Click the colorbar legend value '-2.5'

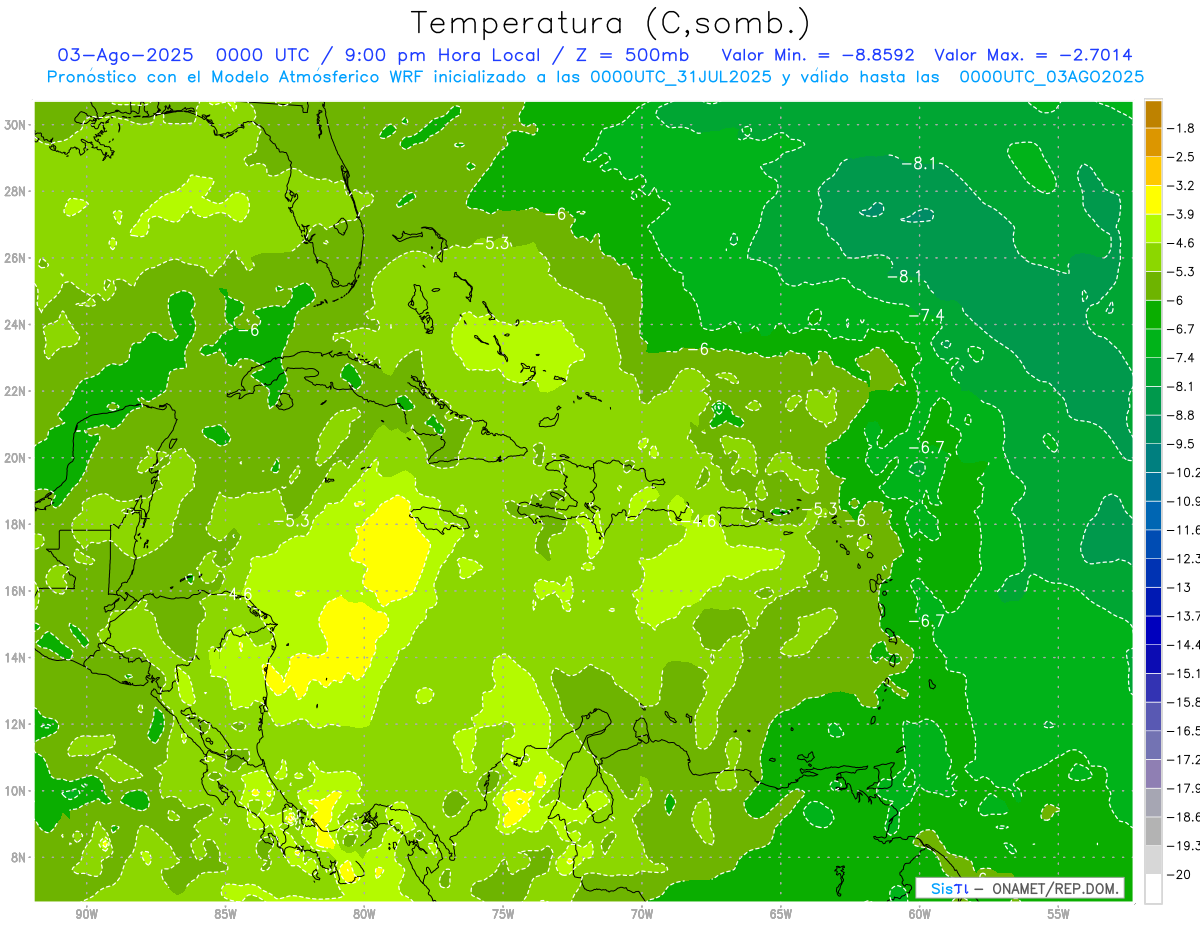tap(1183, 157)
